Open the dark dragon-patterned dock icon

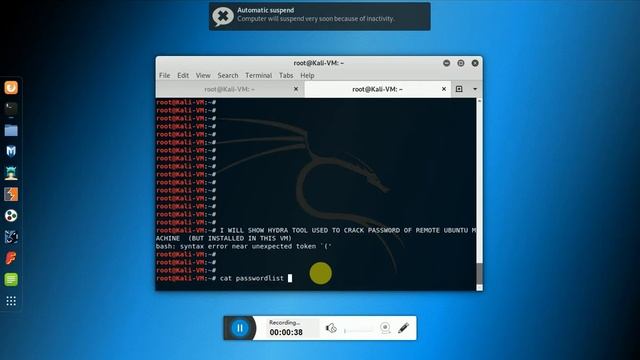click(x=11, y=237)
